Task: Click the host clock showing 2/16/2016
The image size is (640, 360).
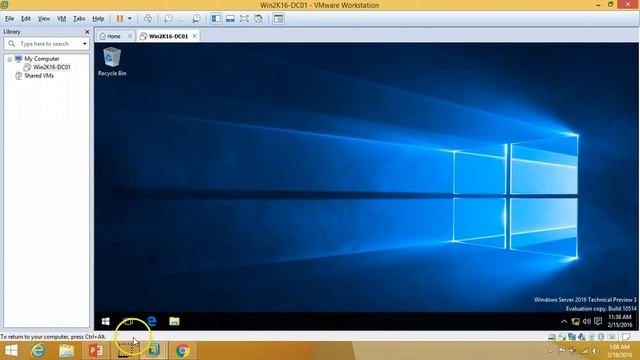Action: point(619,351)
